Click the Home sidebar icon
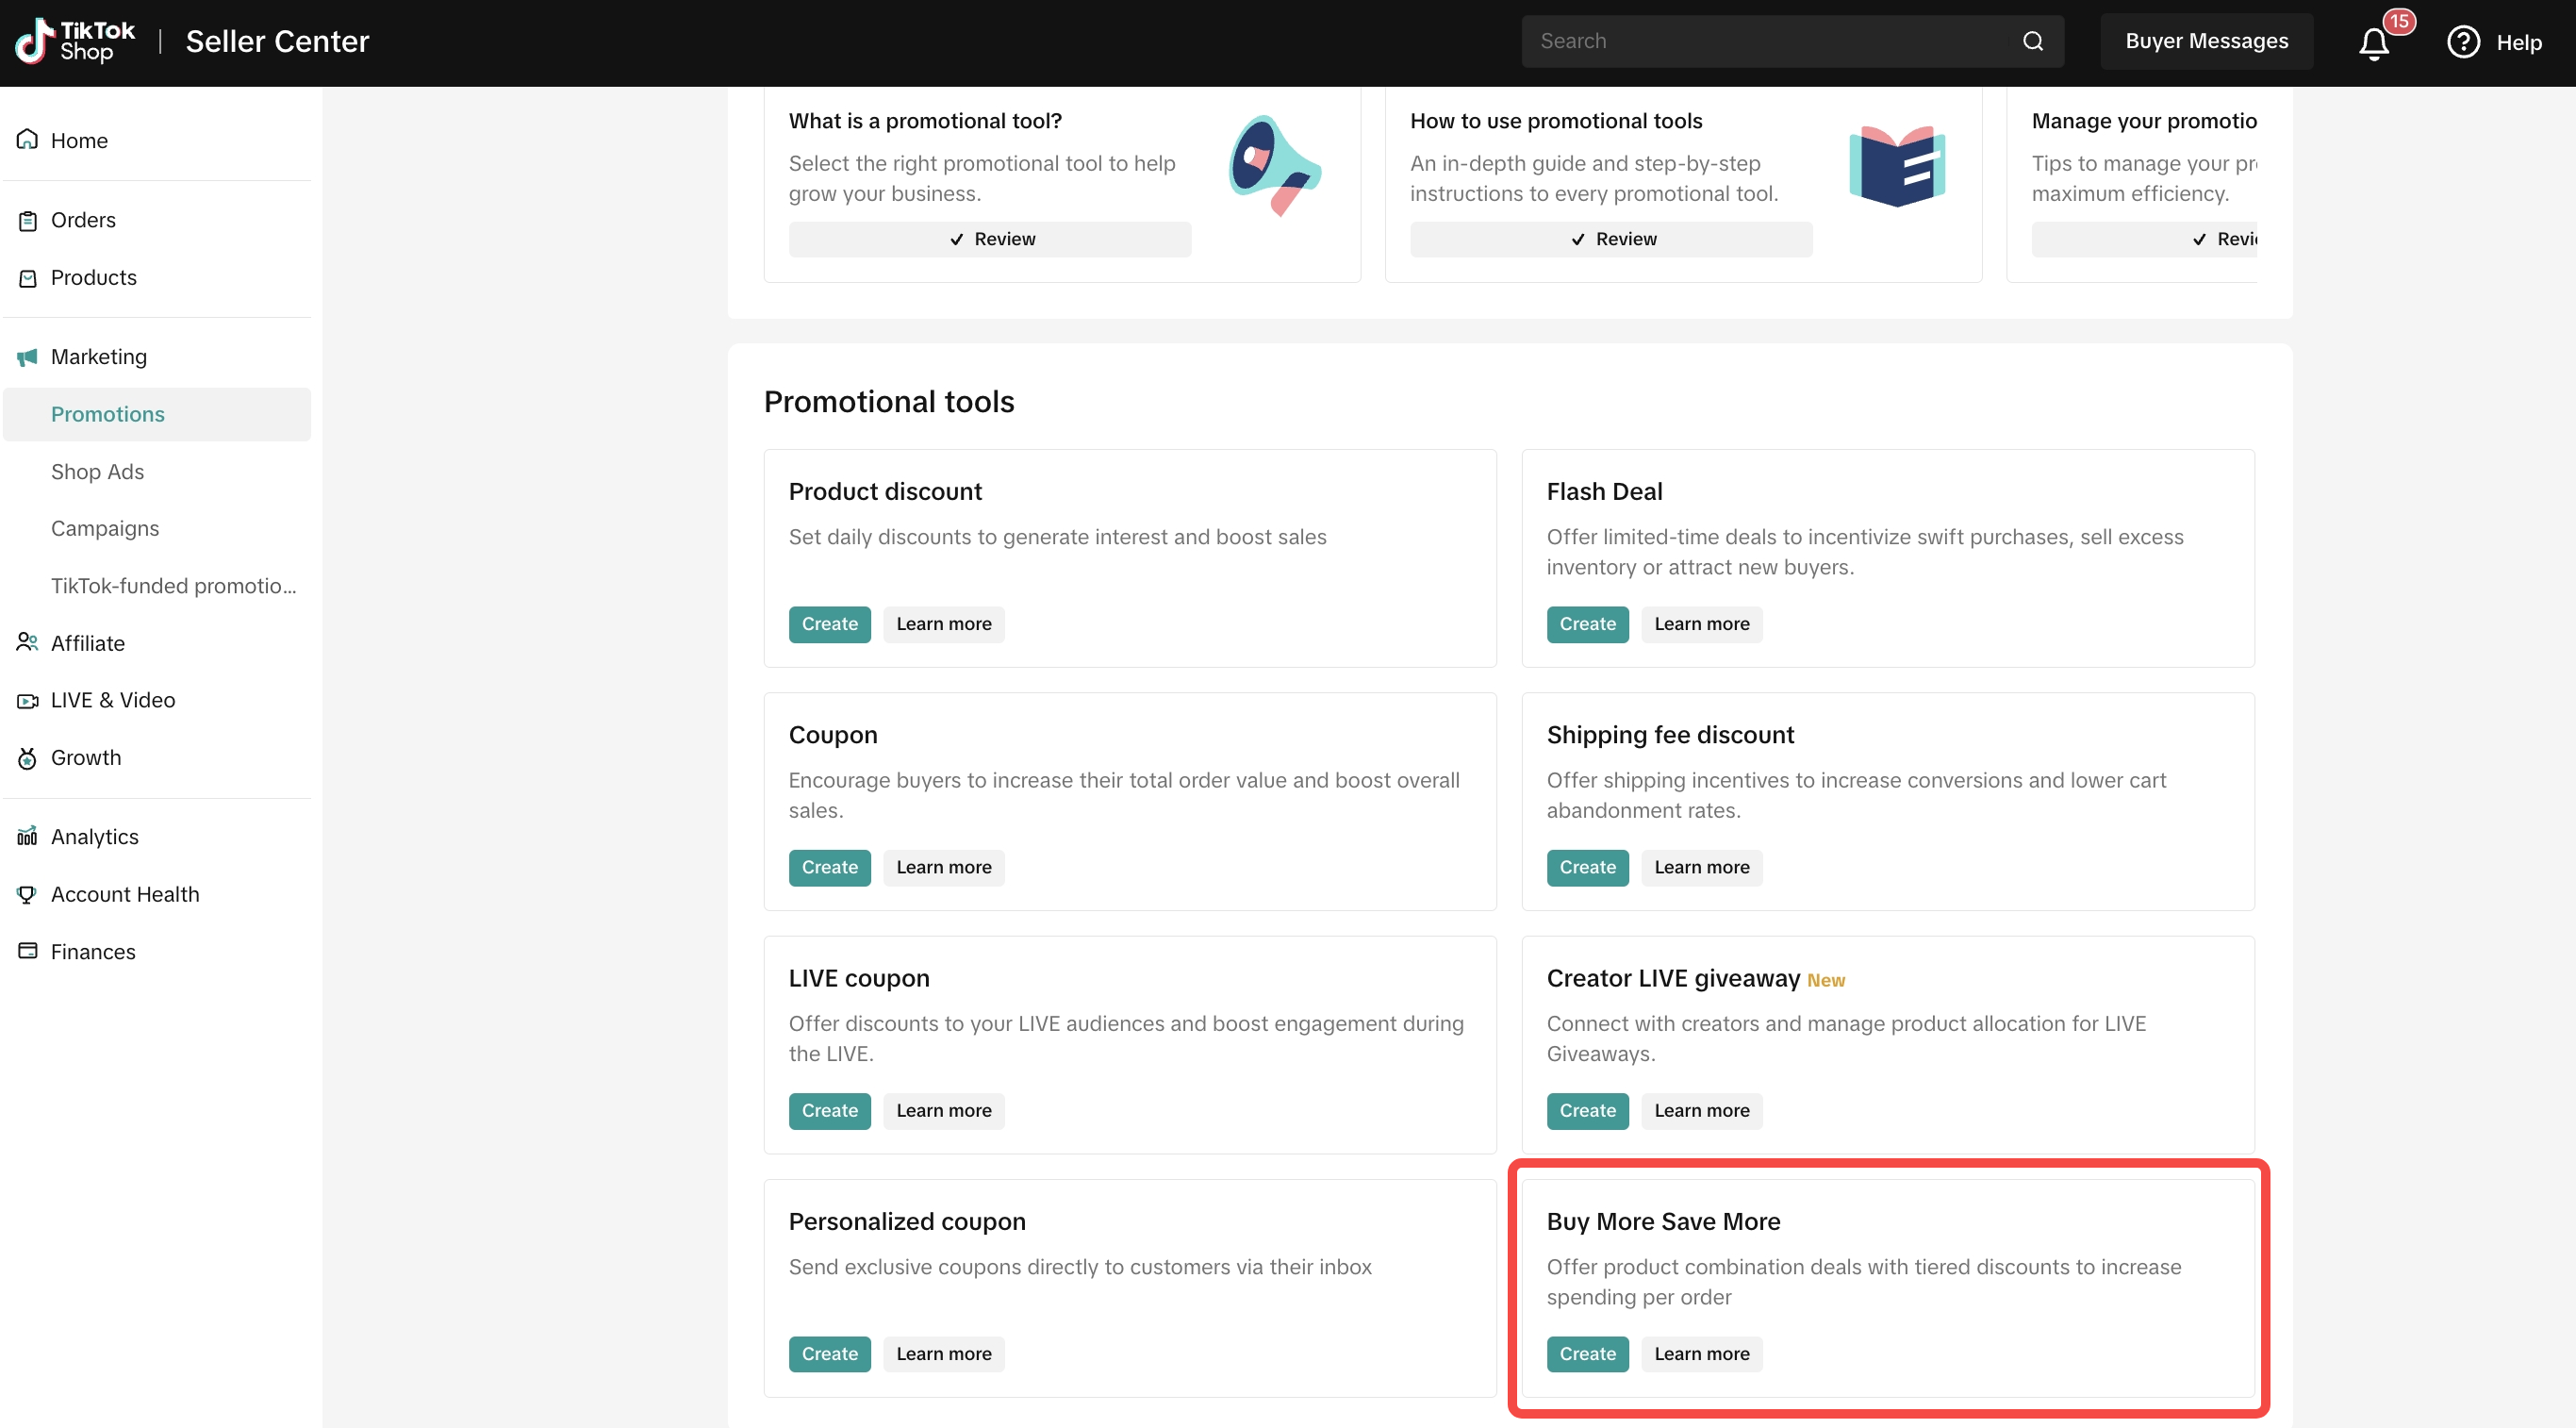The width and height of the screenshot is (2576, 1428). coord(27,140)
